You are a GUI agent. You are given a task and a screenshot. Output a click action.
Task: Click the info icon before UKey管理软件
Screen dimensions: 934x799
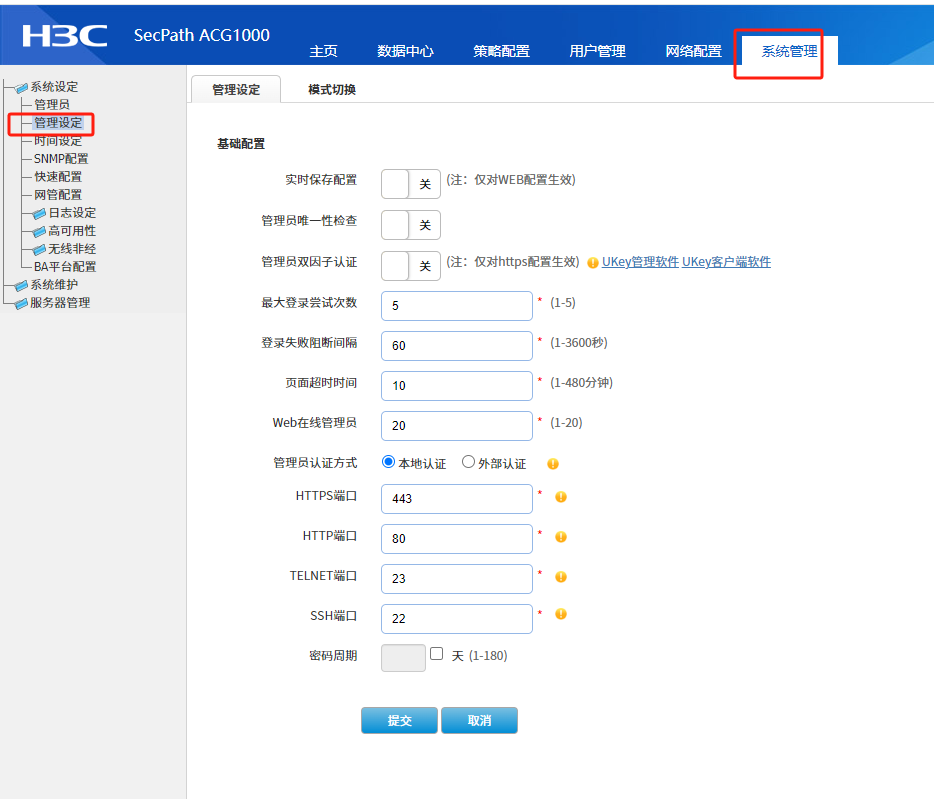coord(593,263)
